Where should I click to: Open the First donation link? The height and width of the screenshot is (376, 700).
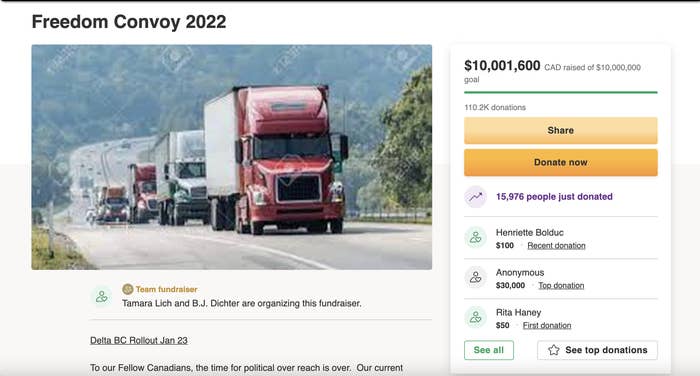547,326
